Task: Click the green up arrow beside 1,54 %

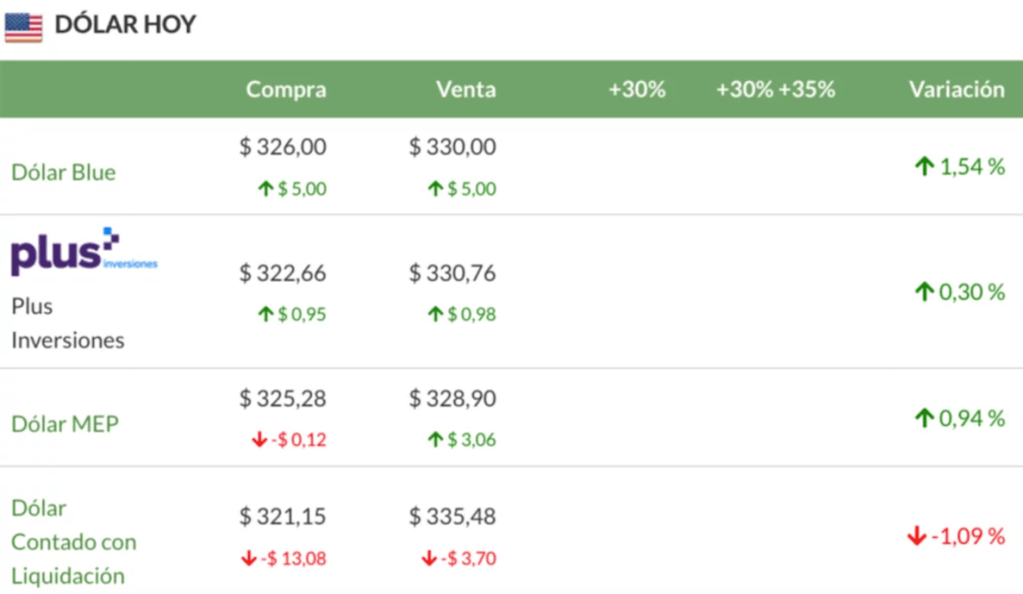Action: [924, 167]
